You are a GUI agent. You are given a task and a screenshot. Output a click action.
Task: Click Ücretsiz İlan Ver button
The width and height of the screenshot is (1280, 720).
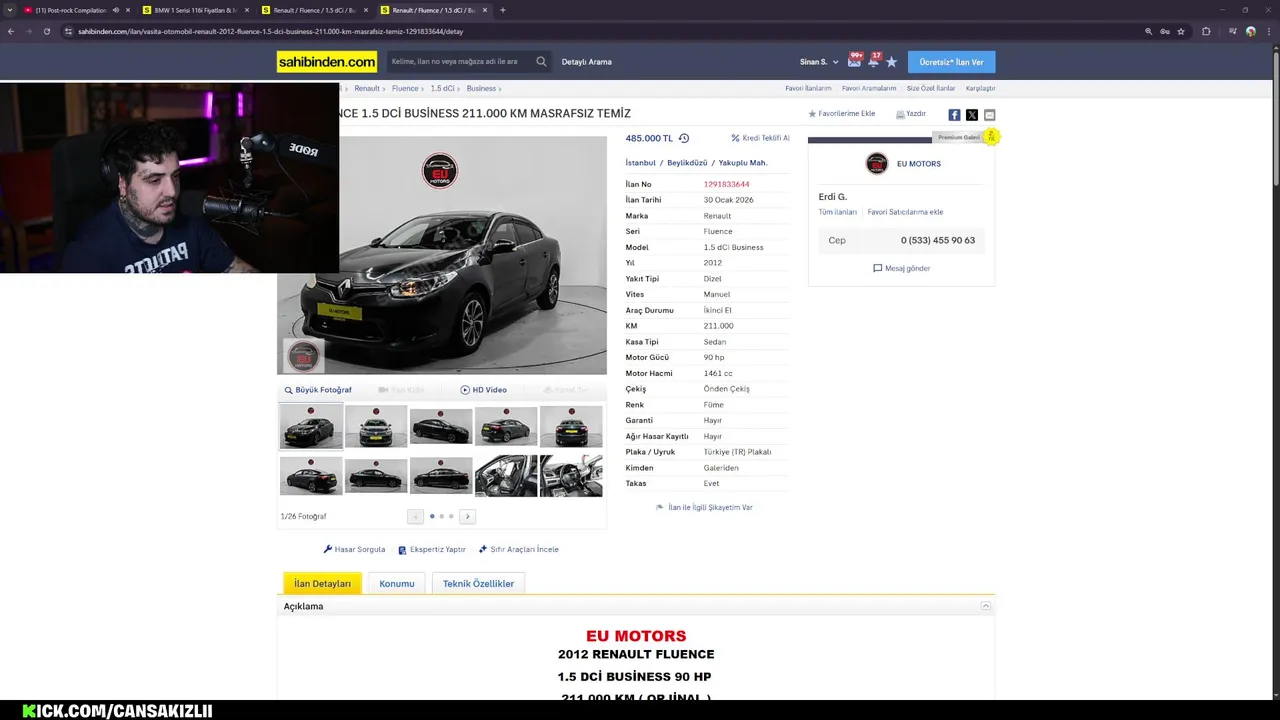tap(951, 62)
